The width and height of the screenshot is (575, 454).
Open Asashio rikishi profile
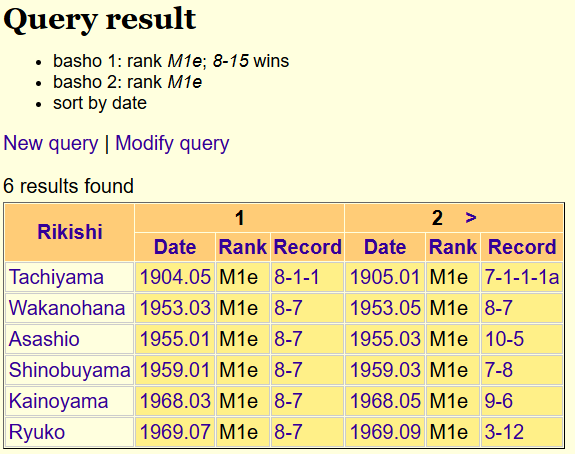[x=44, y=339]
